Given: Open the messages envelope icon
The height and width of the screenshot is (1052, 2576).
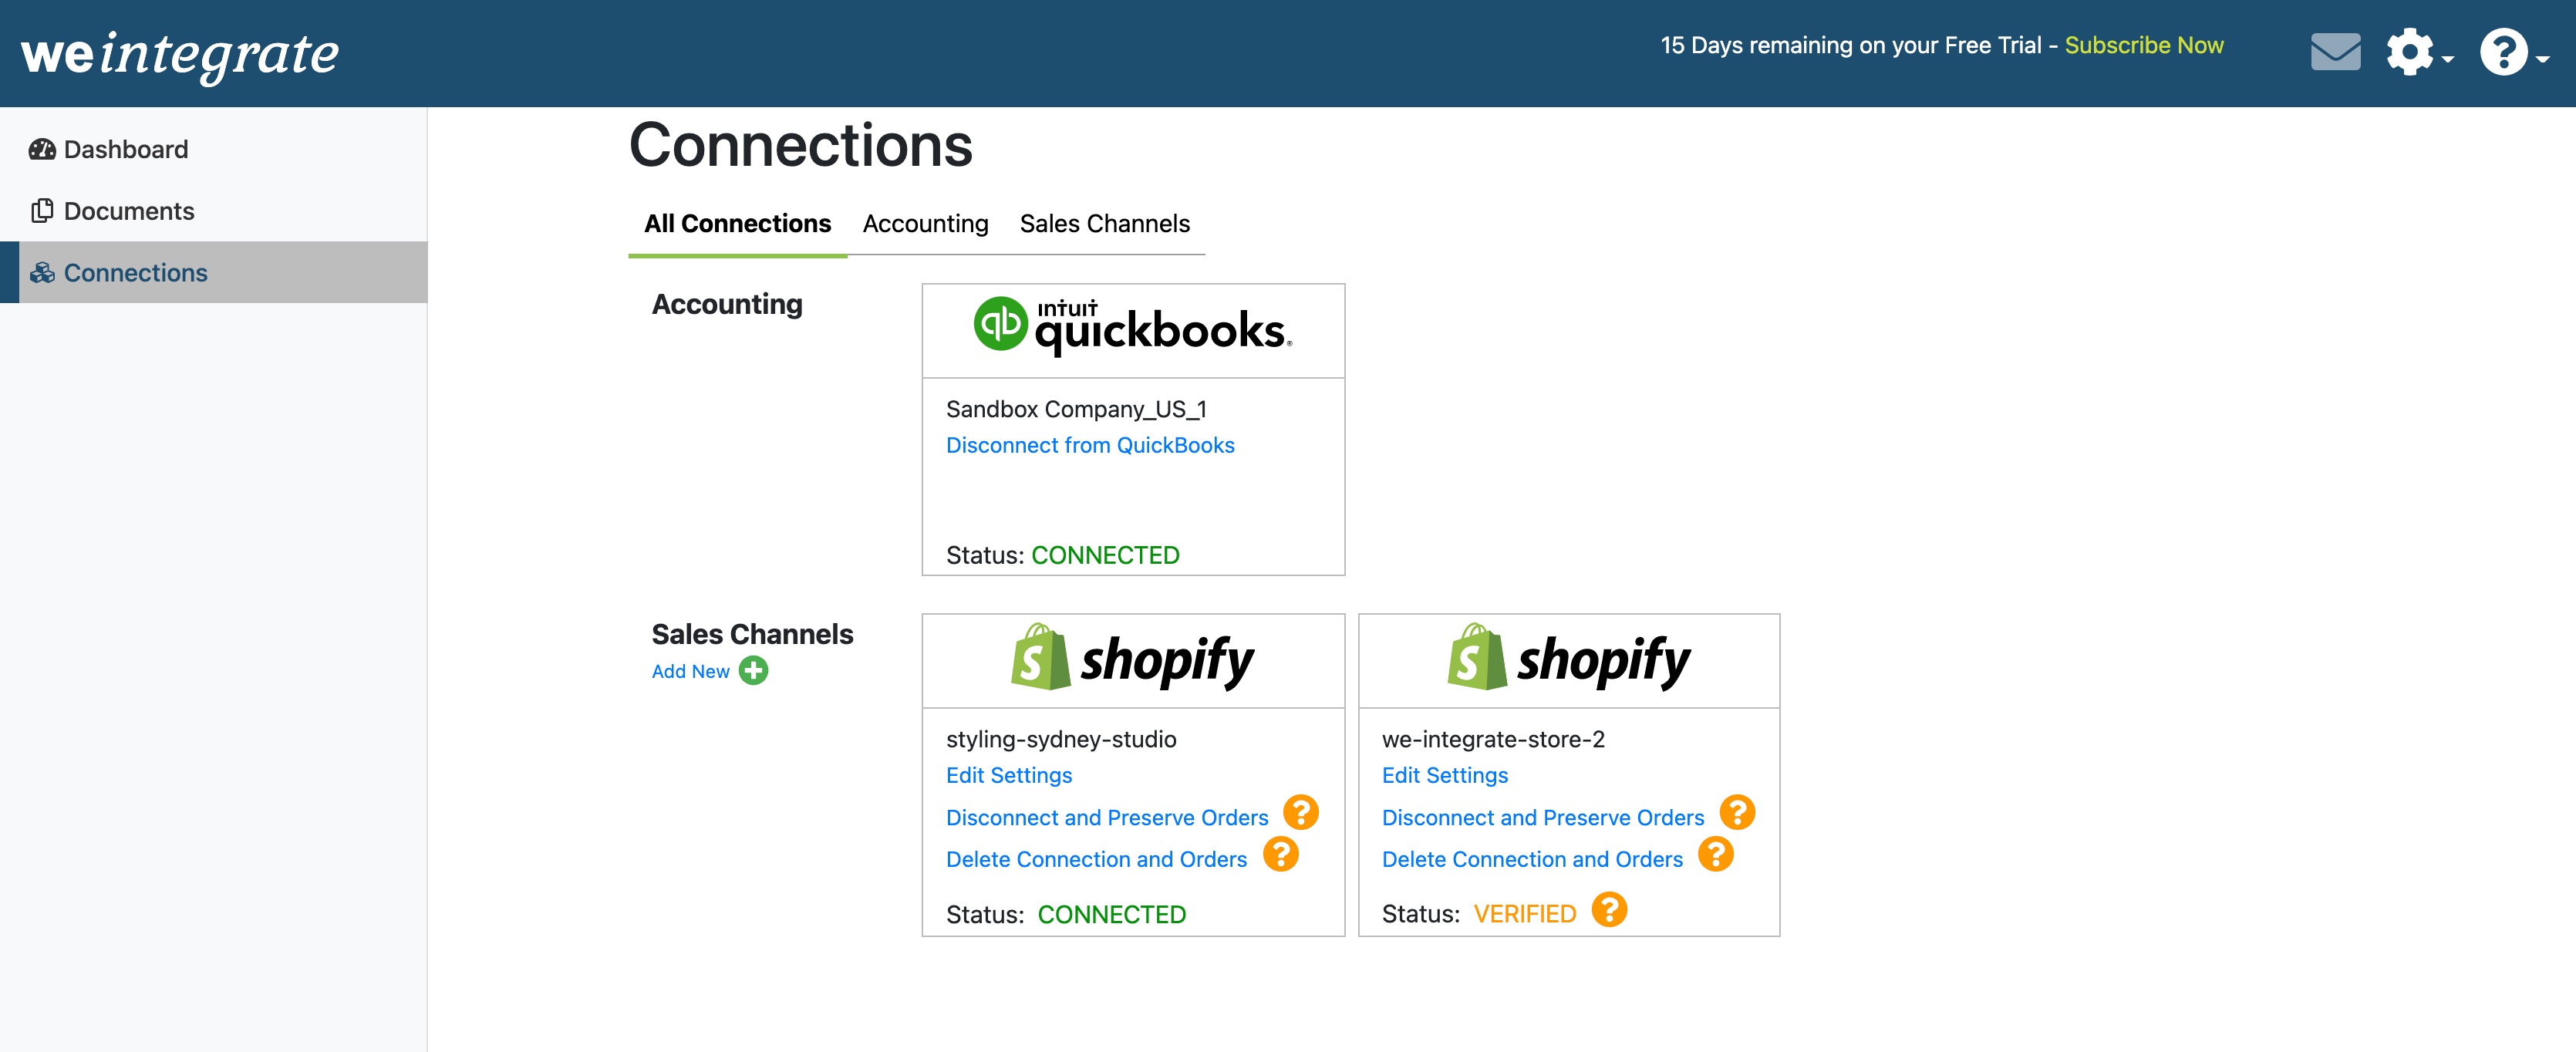Looking at the screenshot, I should (2337, 51).
